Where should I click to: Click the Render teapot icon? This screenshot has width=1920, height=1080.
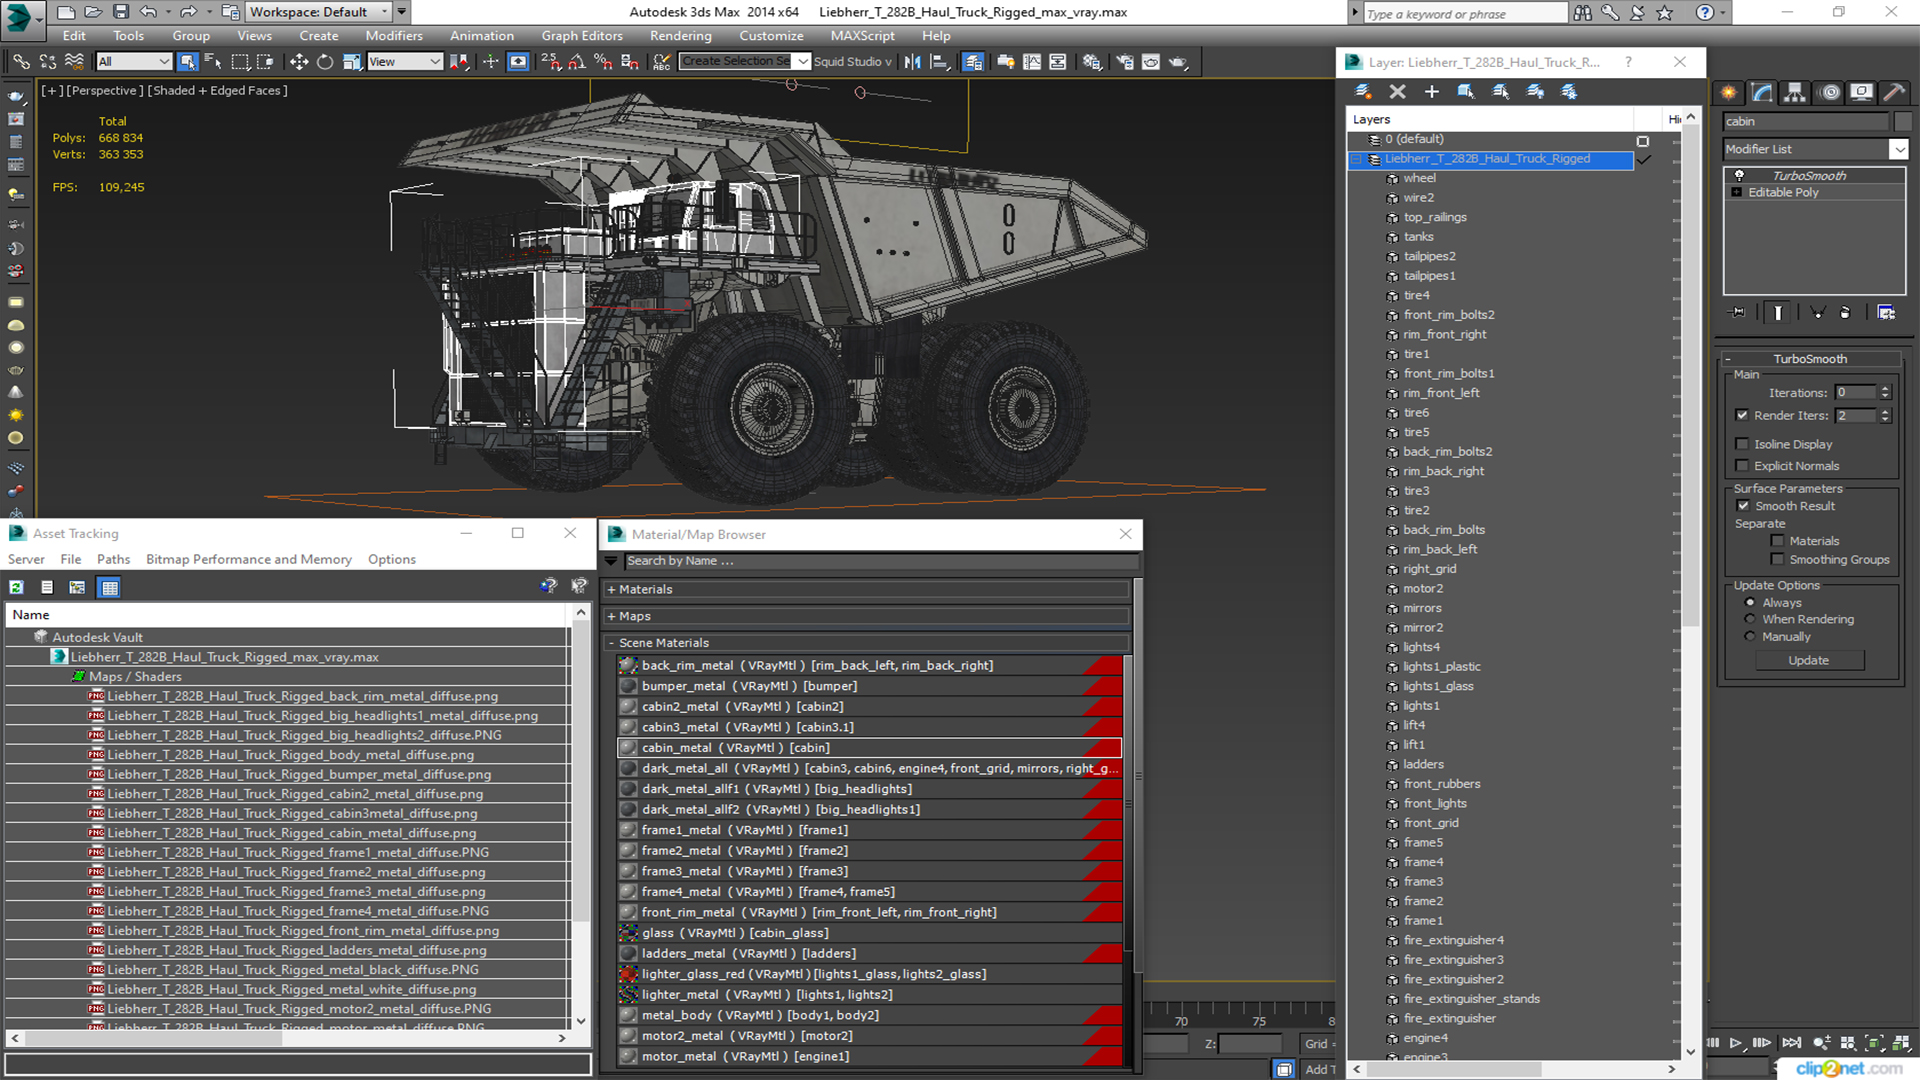coord(1179,62)
